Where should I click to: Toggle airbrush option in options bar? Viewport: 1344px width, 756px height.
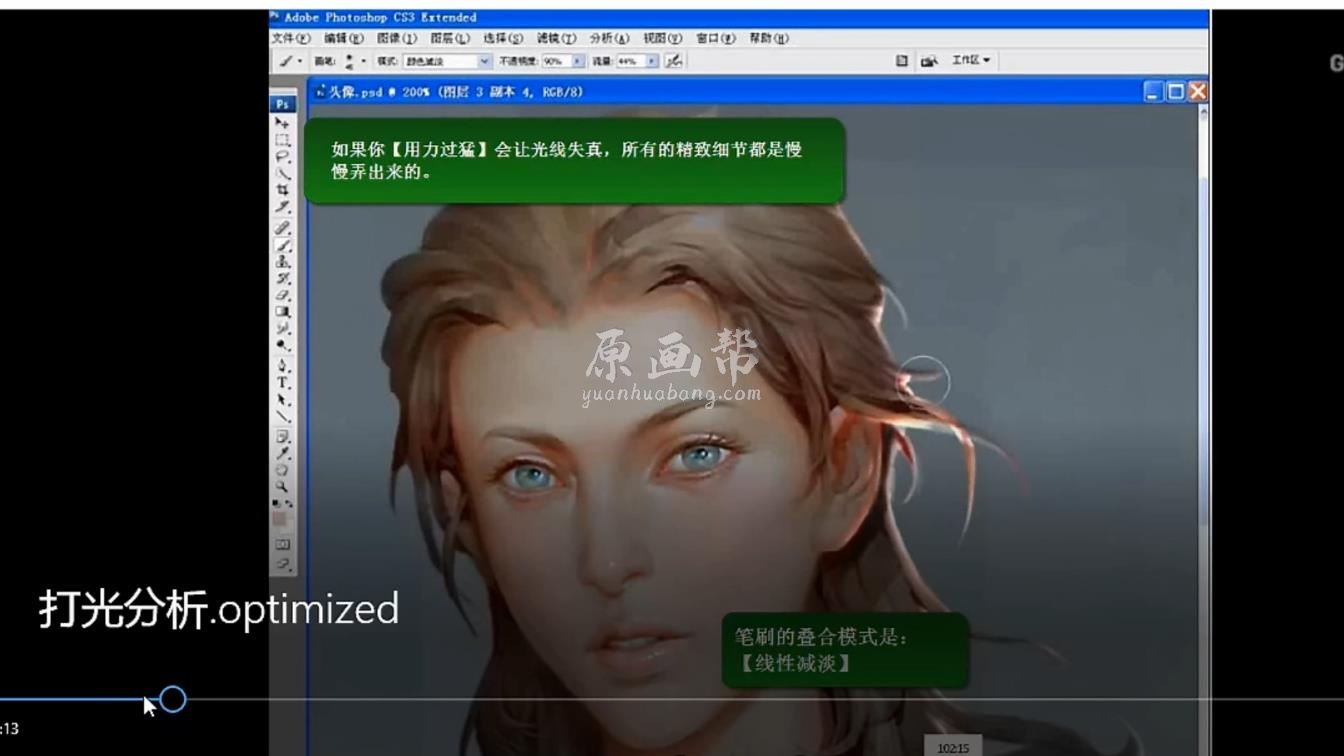[674, 61]
